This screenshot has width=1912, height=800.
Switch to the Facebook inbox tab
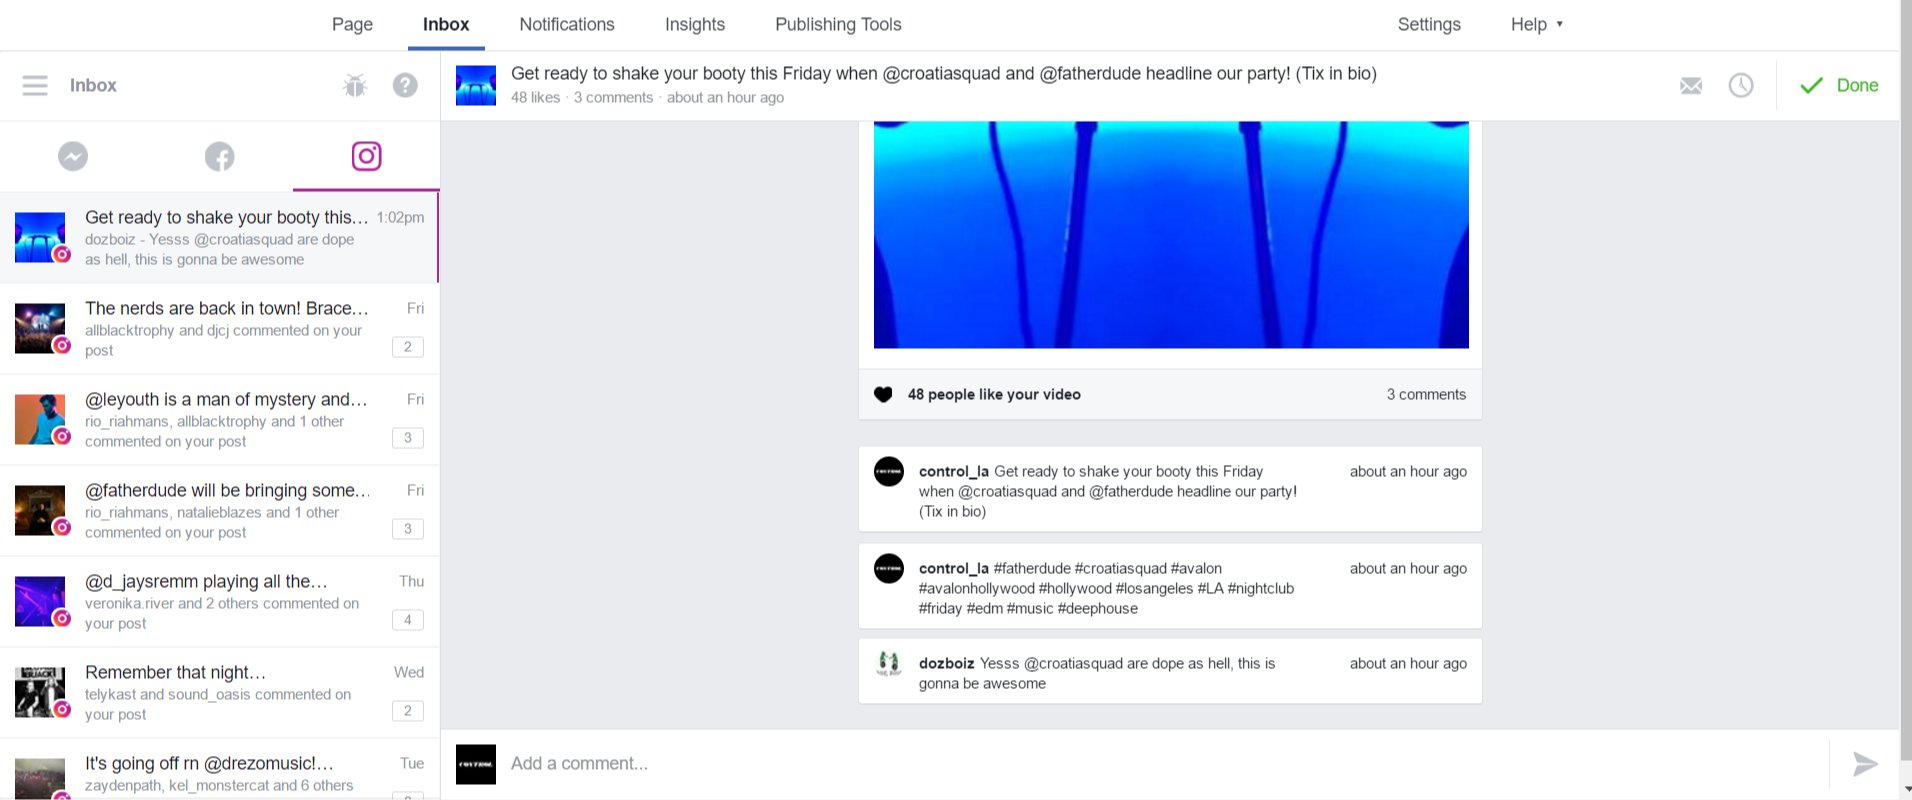pyautogui.click(x=220, y=156)
